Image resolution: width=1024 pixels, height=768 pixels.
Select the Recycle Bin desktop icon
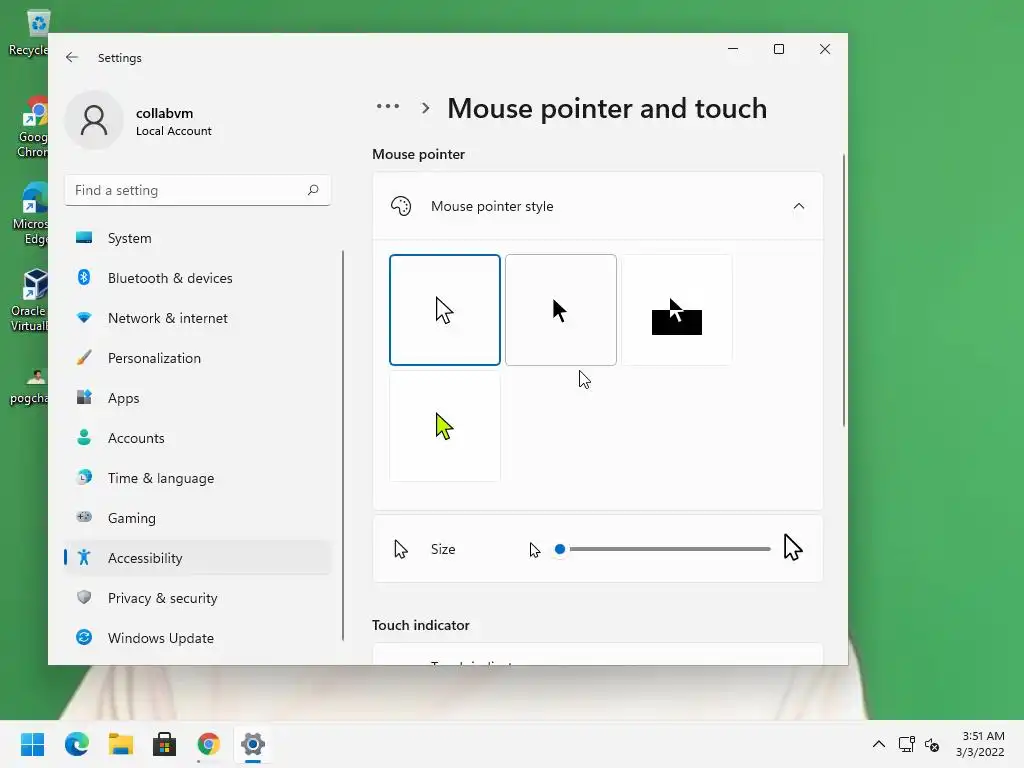pos(30,34)
